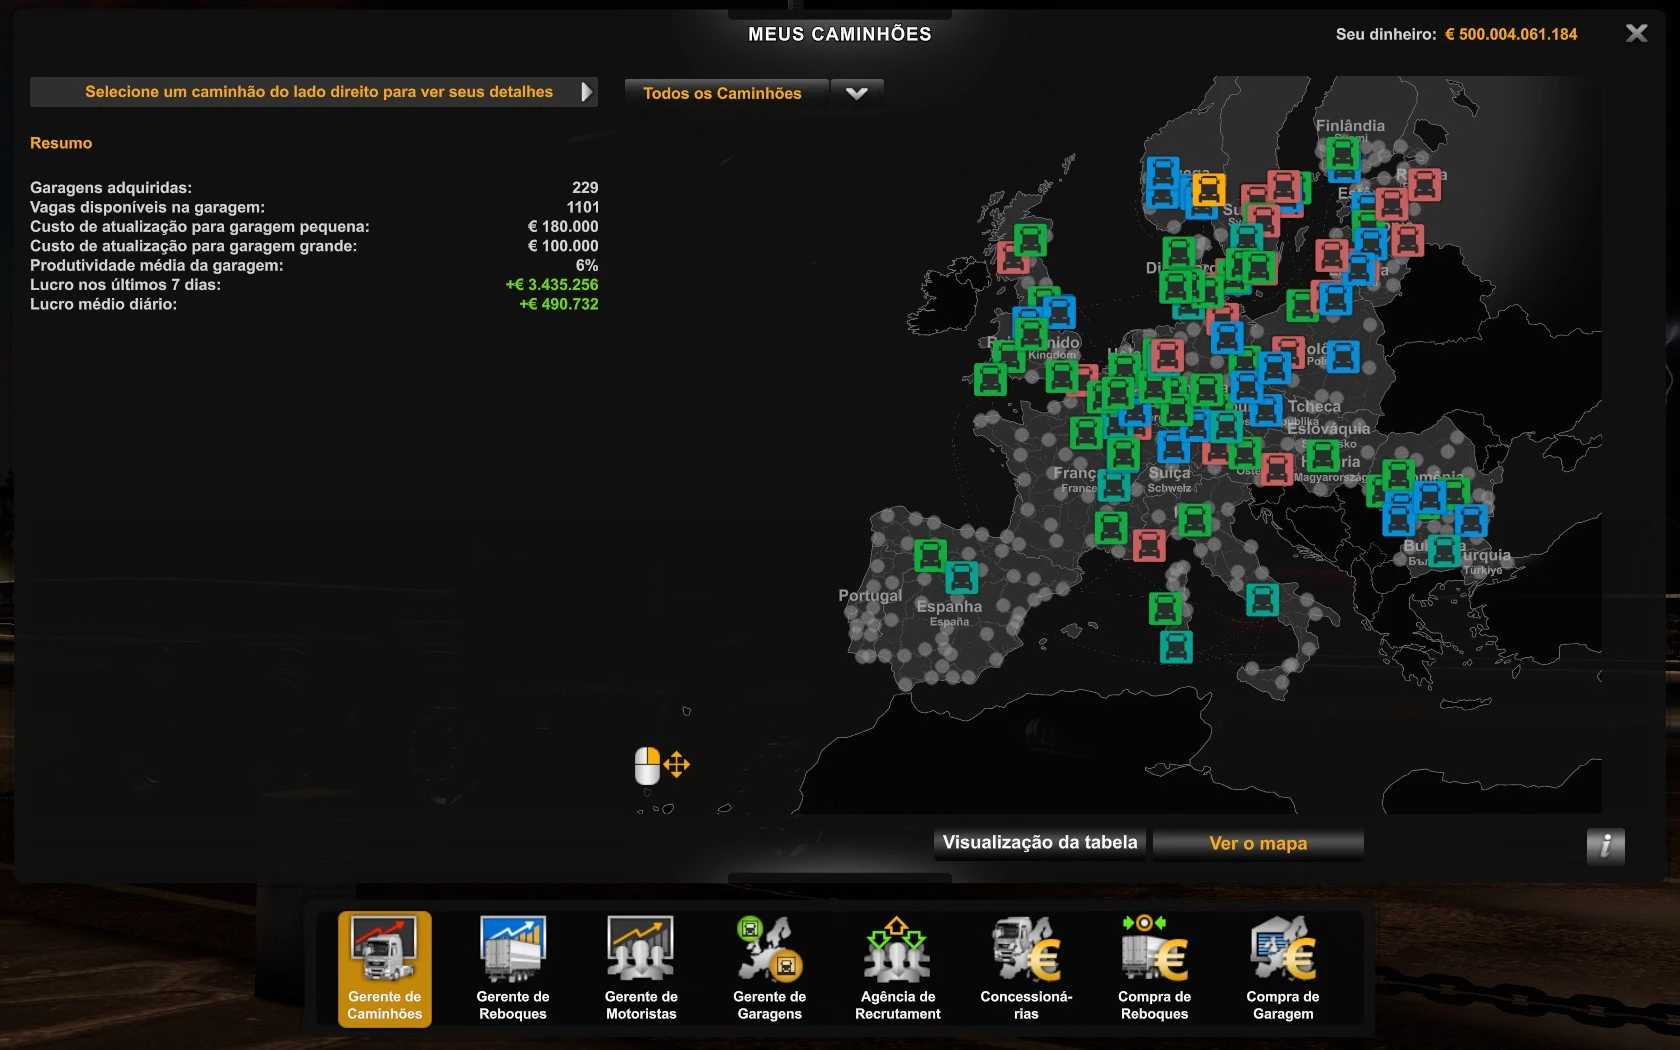Open Agência de Recrutamento icon

pos(897,967)
